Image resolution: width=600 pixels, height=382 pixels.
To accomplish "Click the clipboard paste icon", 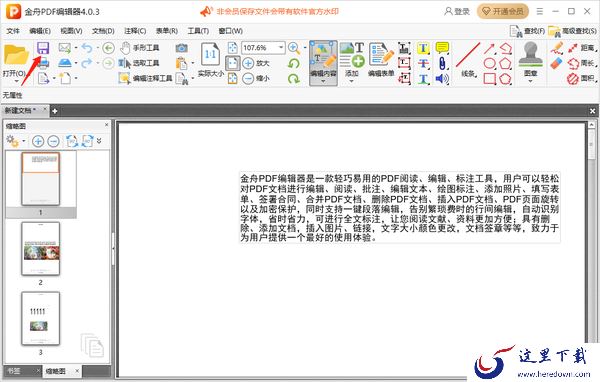I will (x=181, y=63).
